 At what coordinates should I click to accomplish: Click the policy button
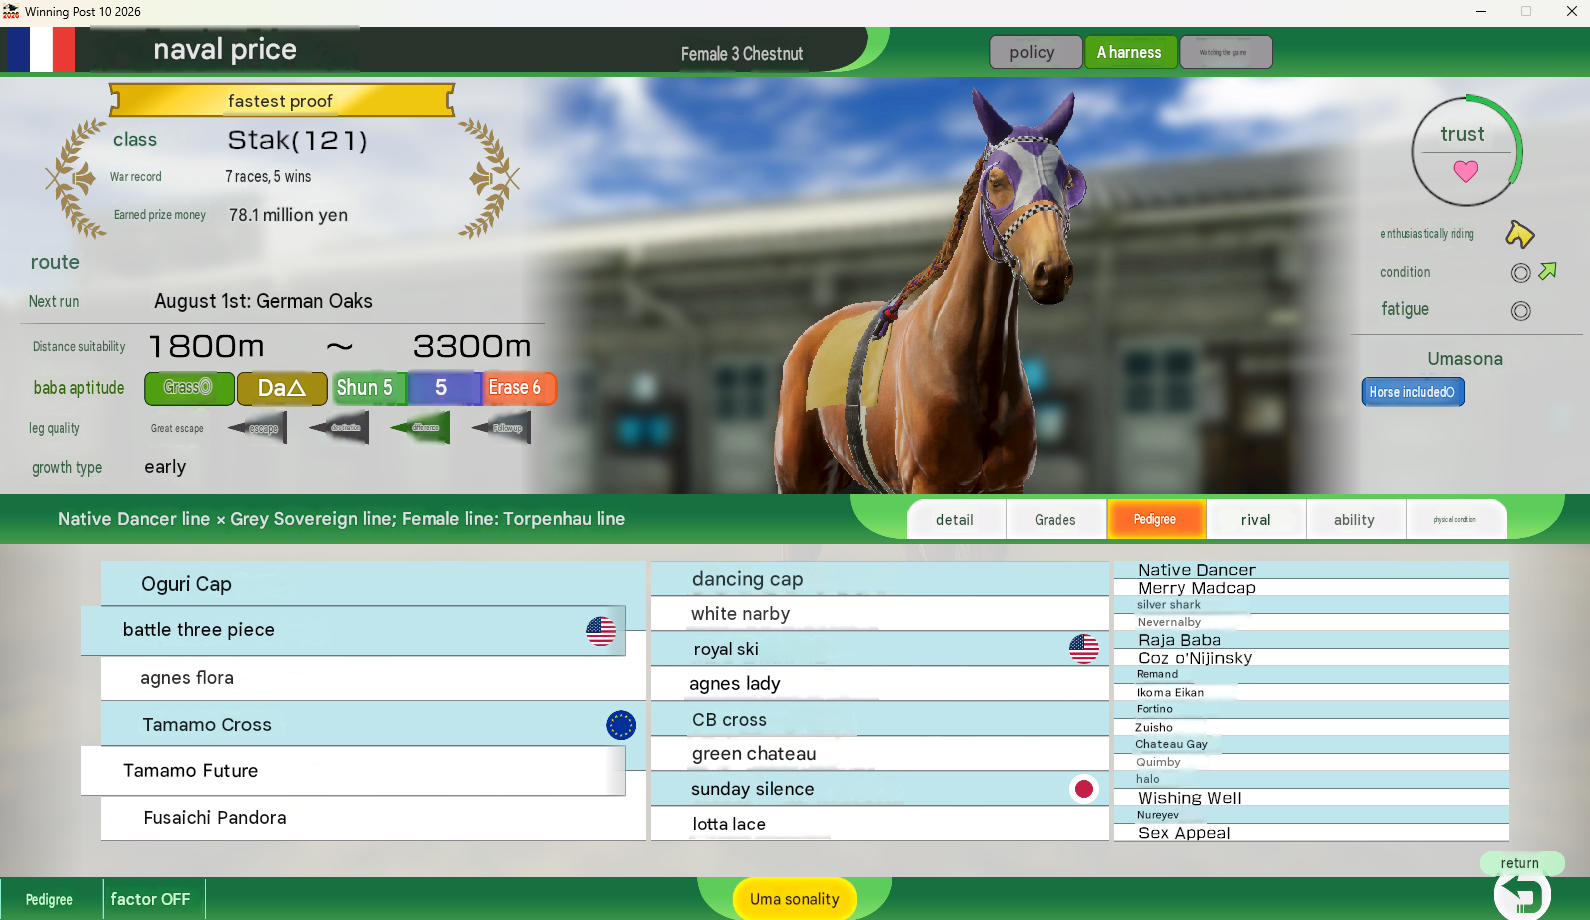(x=1035, y=52)
